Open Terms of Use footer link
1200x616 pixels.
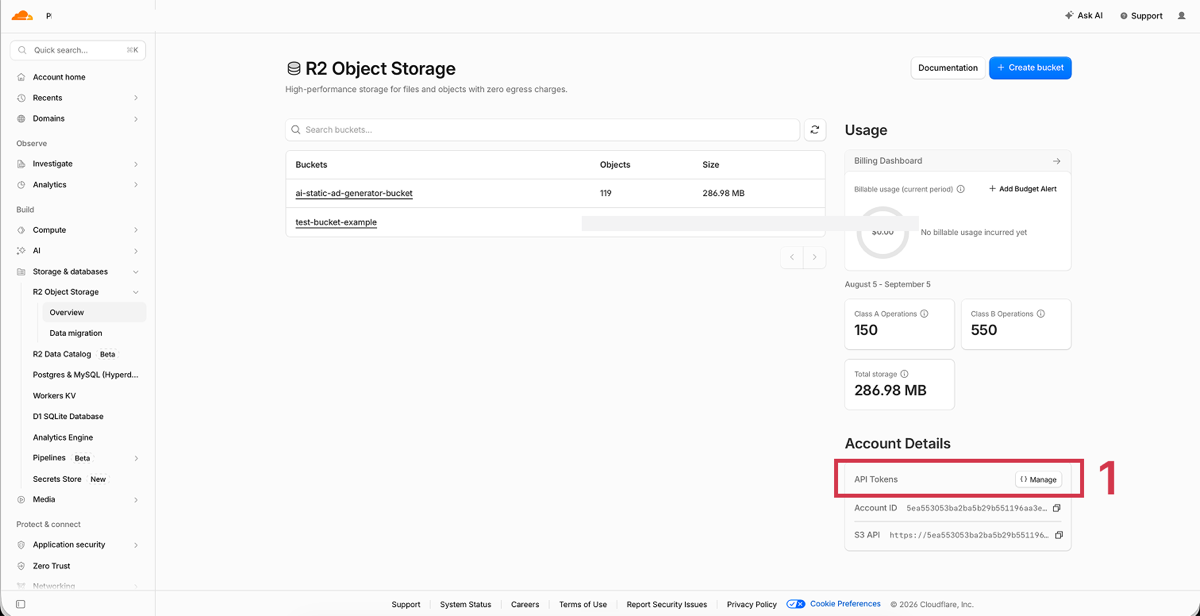[583, 604]
